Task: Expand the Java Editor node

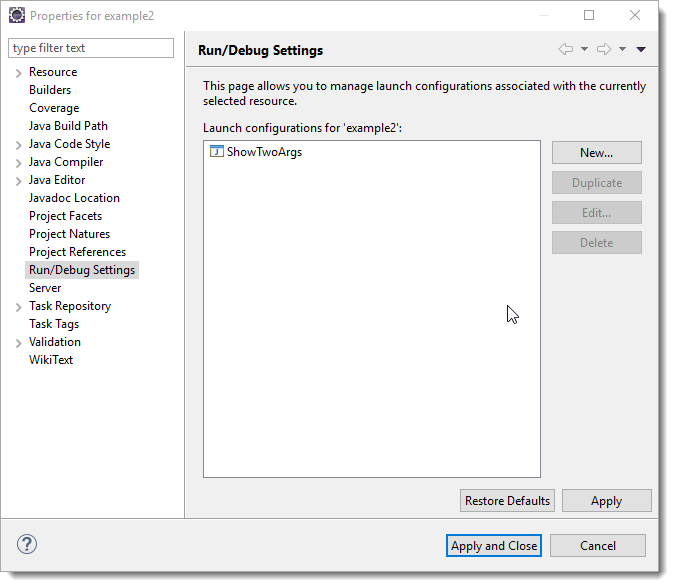Action: [x=18, y=181]
